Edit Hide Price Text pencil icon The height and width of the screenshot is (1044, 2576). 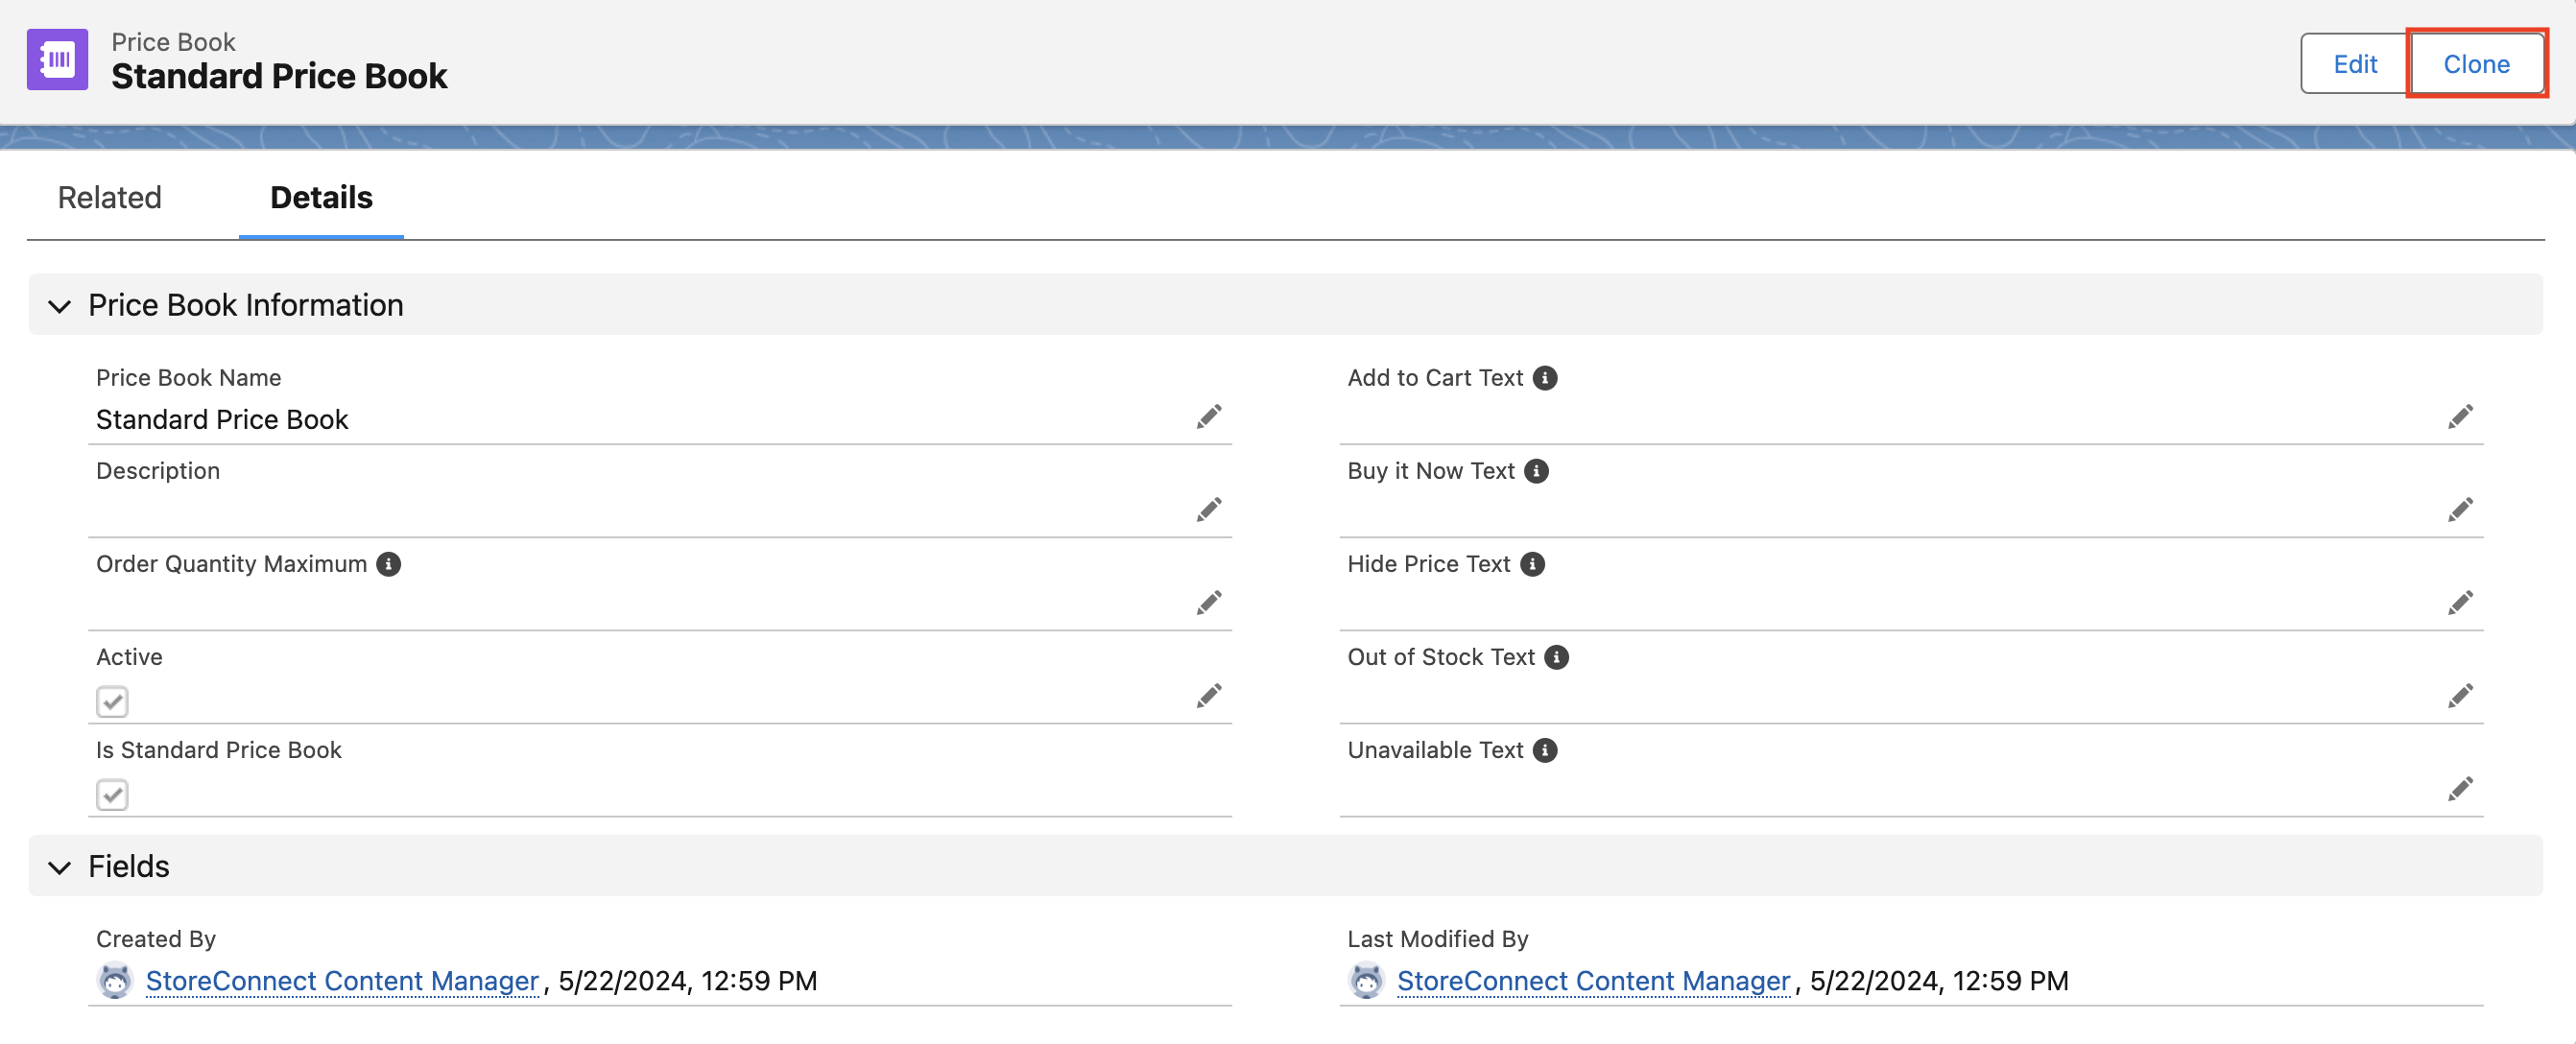pyautogui.click(x=2460, y=602)
